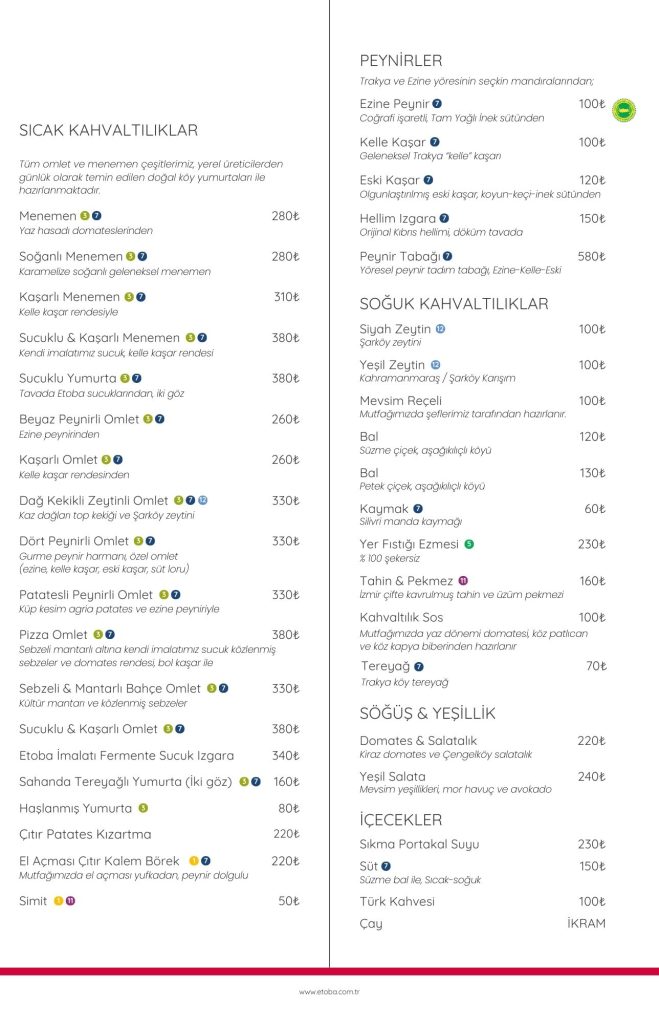Image resolution: width=659 pixels, height=1024 pixels.
Task: Jump to the İÇECEKLER section heading
Action: pyautogui.click(x=401, y=820)
